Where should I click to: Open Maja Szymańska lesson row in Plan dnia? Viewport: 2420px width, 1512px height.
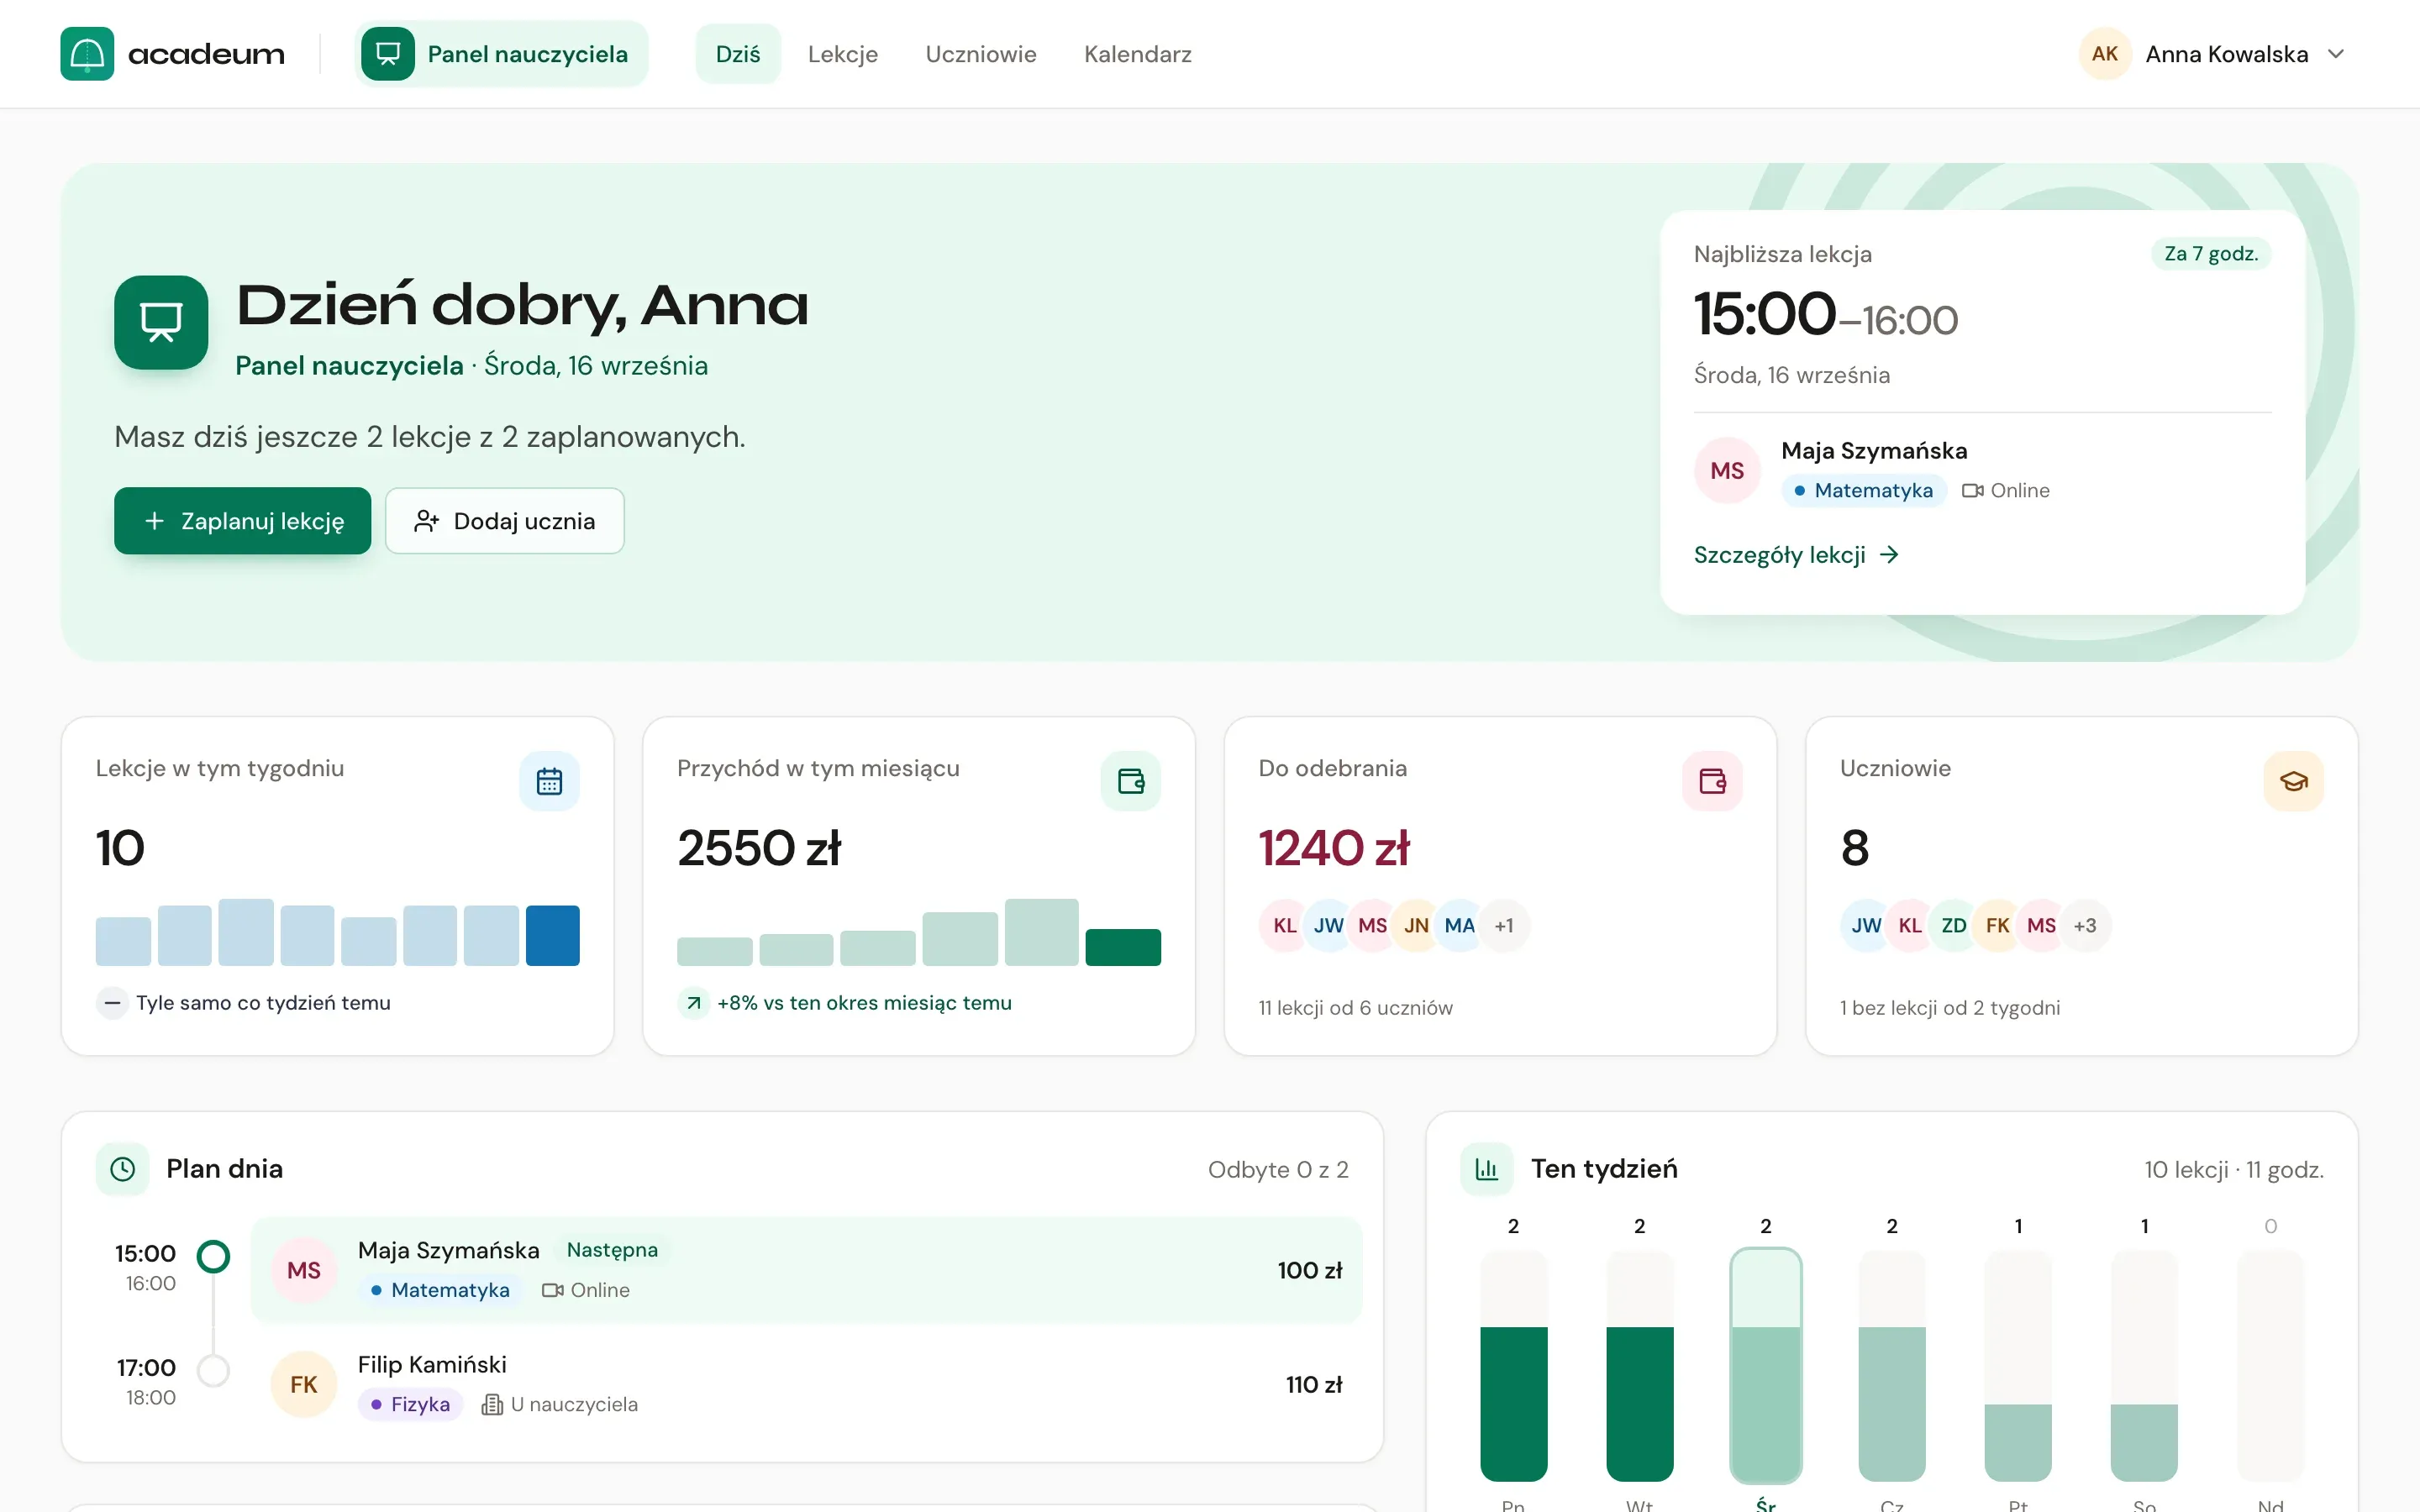807,1270
